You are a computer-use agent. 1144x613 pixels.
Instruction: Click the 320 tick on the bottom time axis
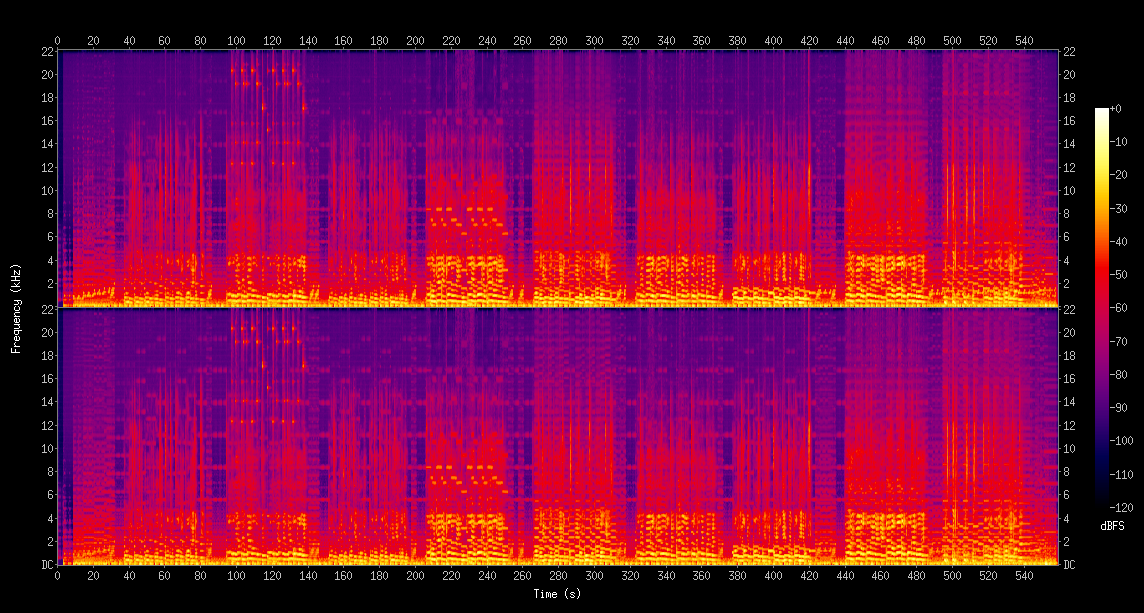(630, 575)
